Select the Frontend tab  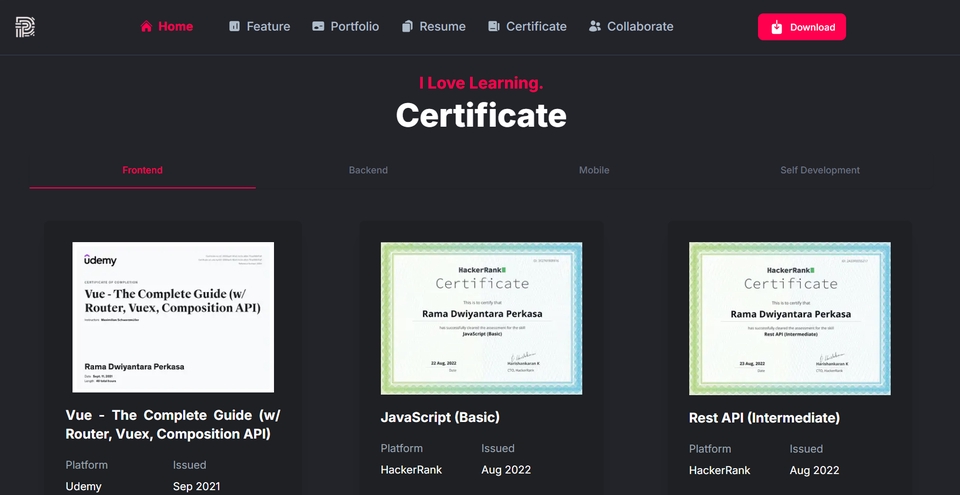point(143,170)
